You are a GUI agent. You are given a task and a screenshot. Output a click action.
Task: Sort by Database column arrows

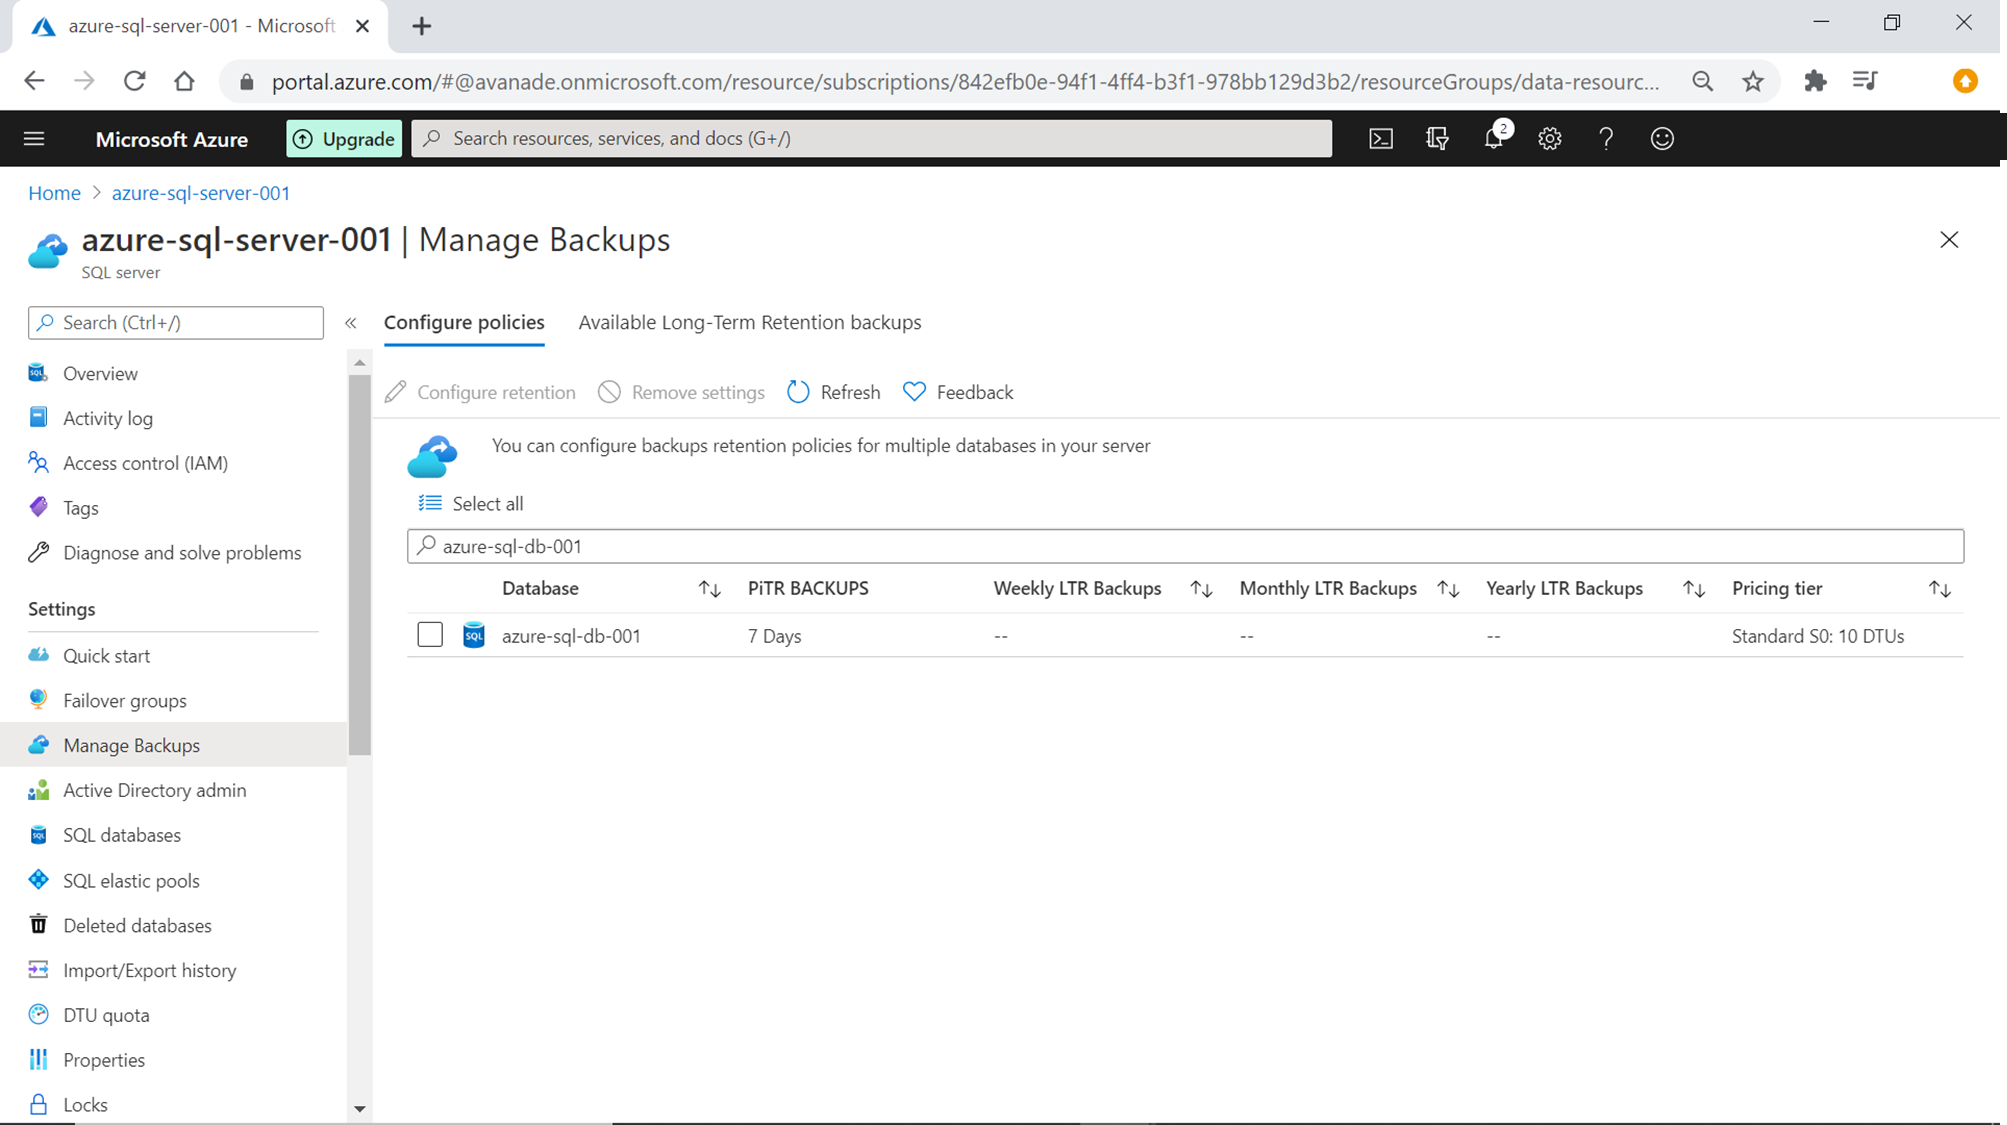(709, 589)
